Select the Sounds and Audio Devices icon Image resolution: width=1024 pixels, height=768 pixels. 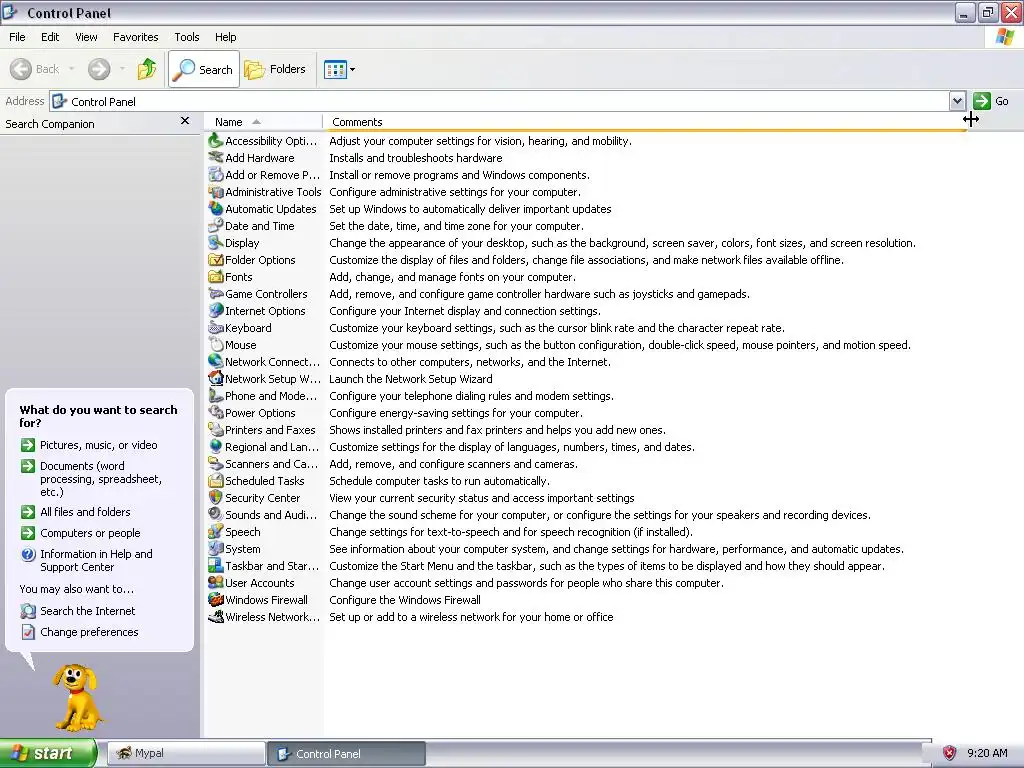click(x=216, y=514)
